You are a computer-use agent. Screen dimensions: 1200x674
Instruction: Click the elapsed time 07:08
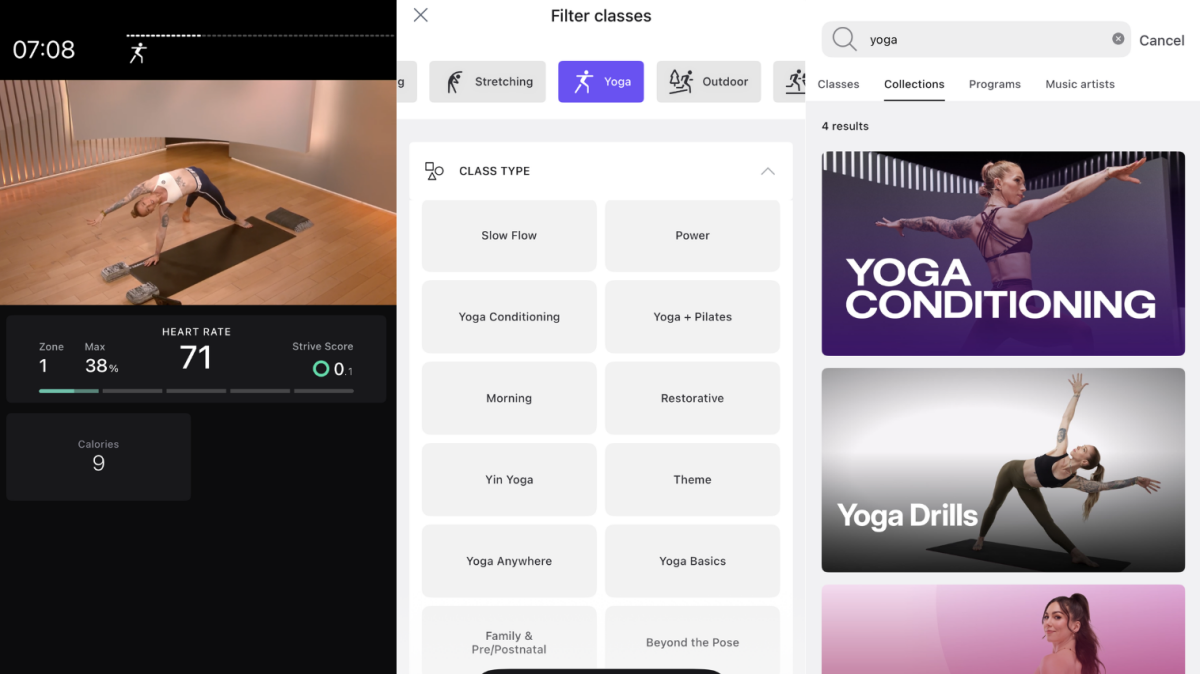[44, 50]
